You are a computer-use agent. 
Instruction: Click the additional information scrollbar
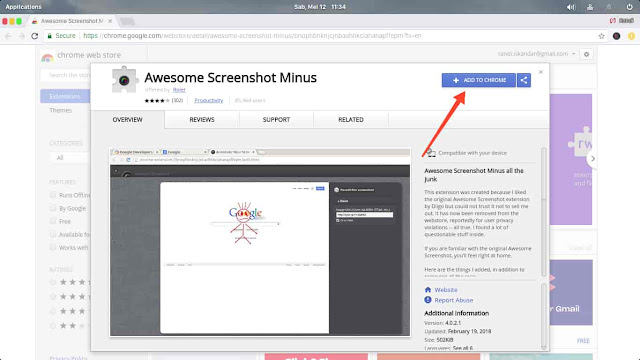pyautogui.click(x=543, y=317)
